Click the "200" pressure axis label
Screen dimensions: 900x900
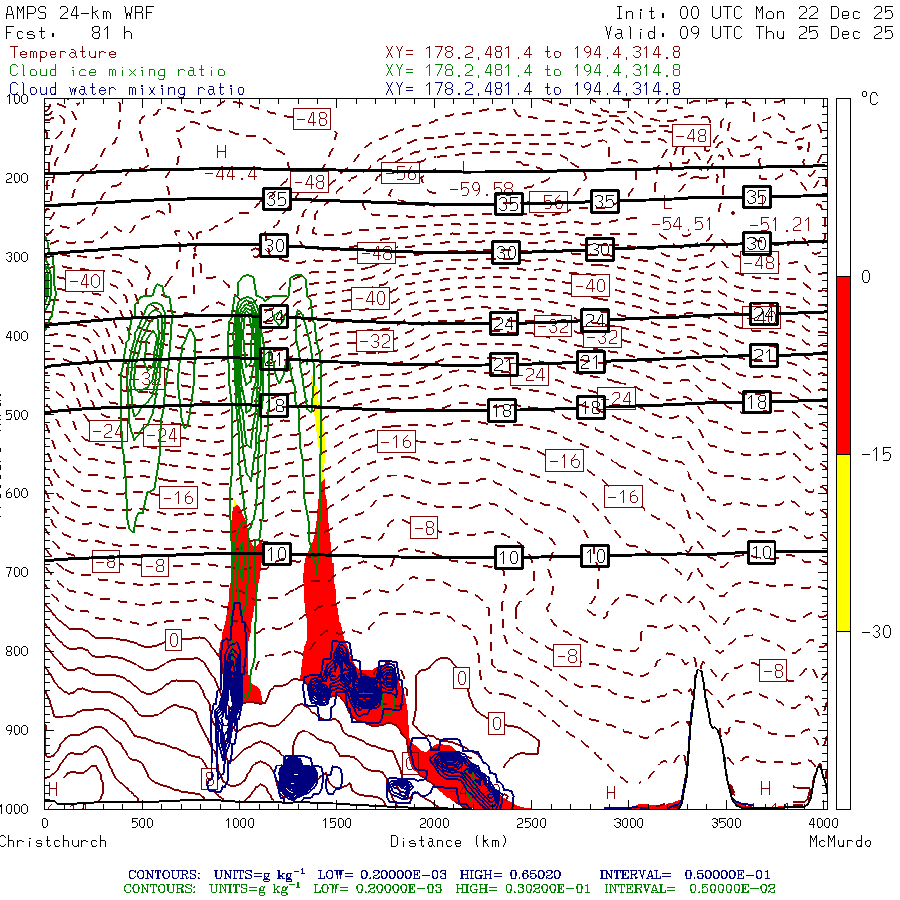[x=17, y=178]
